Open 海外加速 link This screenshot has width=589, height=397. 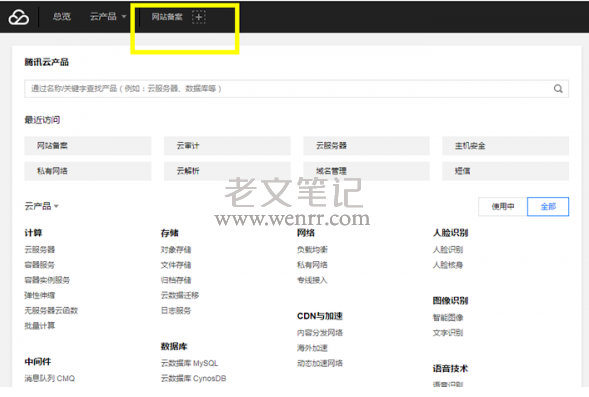point(313,348)
